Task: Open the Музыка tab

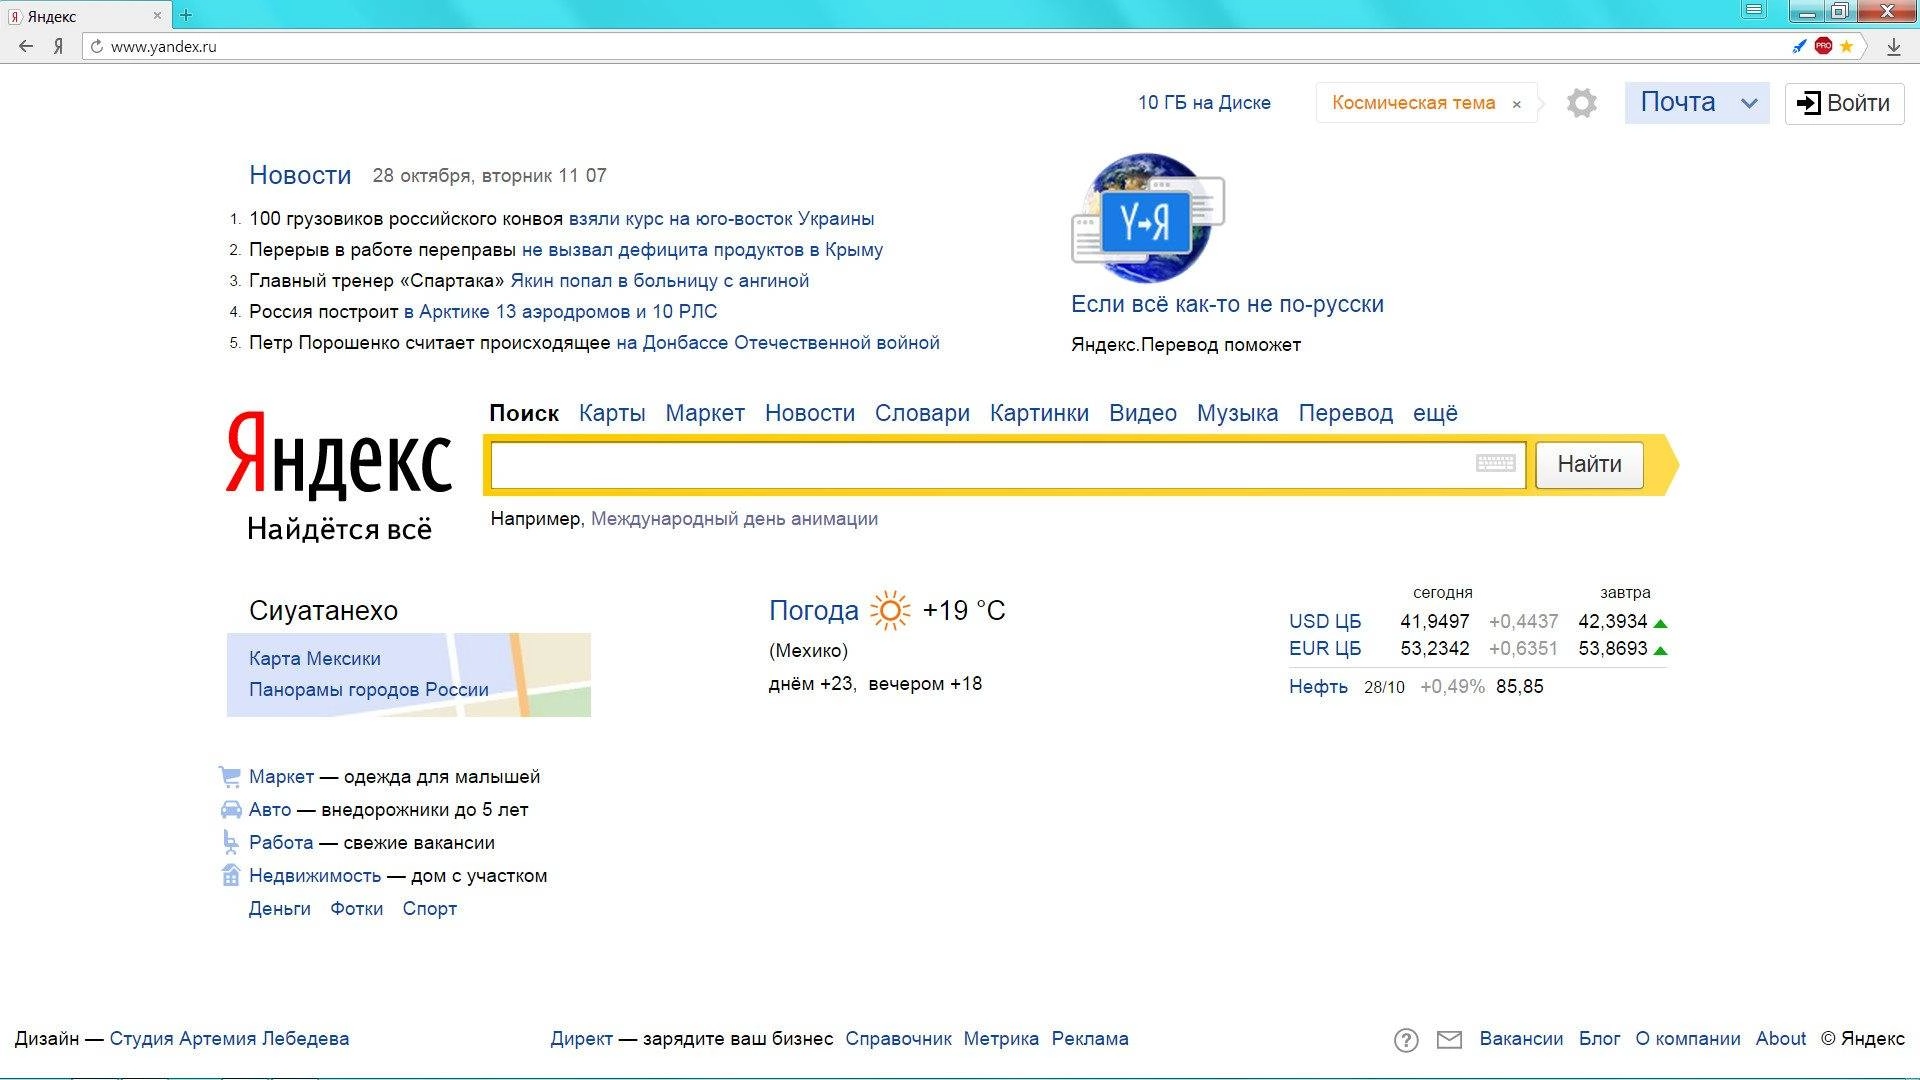Action: coord(1237,413)
